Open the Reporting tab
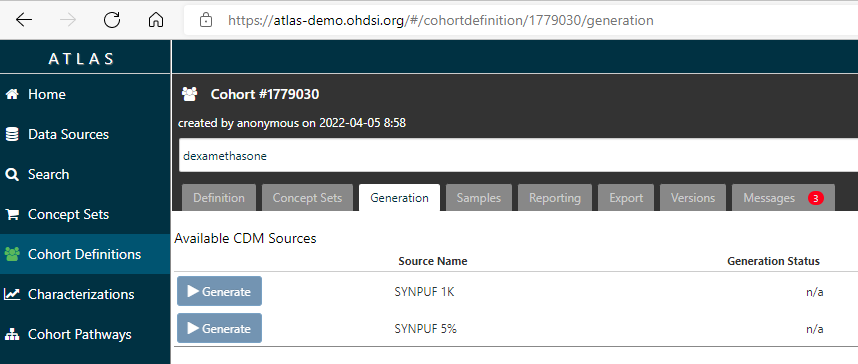858x364 pixels. pyautogui.click(x=555, y=198)
